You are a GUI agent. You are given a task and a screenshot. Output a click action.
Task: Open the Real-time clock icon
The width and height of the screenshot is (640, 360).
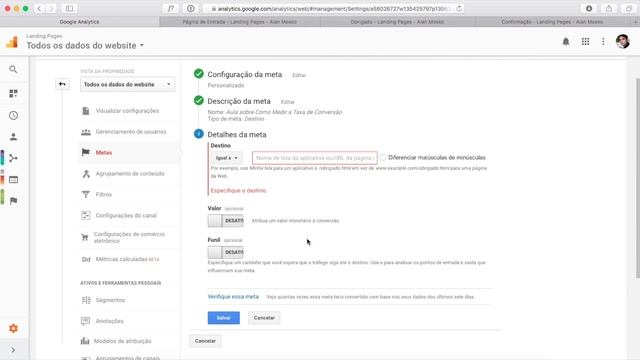coord(13,116)
